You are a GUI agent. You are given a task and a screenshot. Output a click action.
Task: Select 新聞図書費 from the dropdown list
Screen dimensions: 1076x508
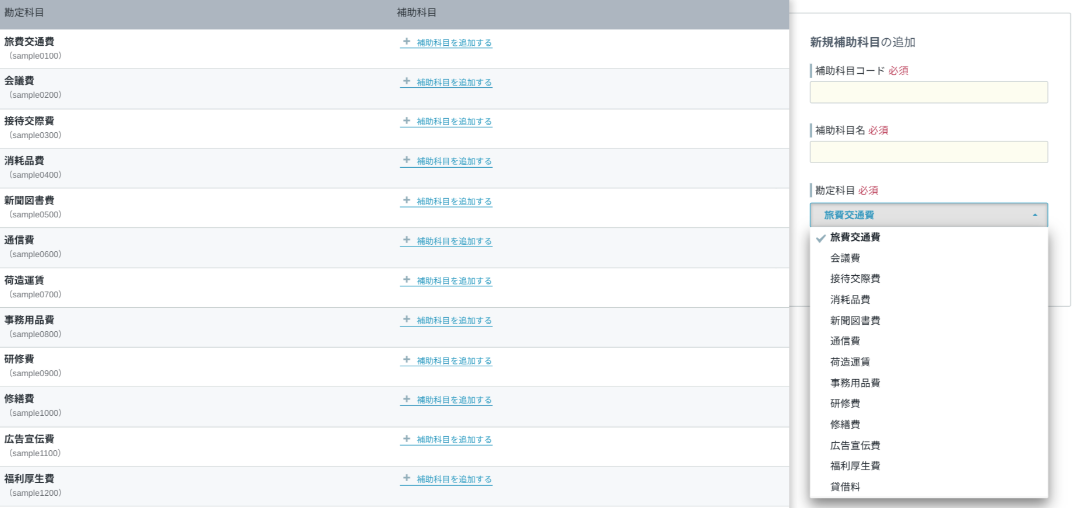(928, 321)
